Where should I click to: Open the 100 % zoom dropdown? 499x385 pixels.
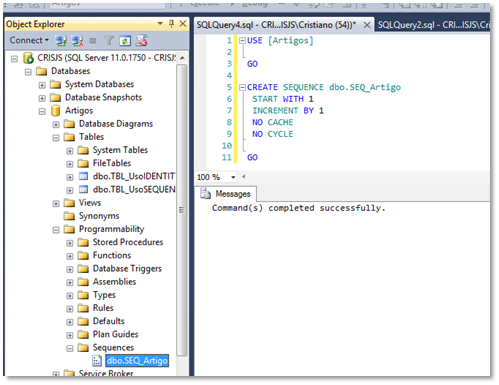pyautogui.click(x=233, y=177)
